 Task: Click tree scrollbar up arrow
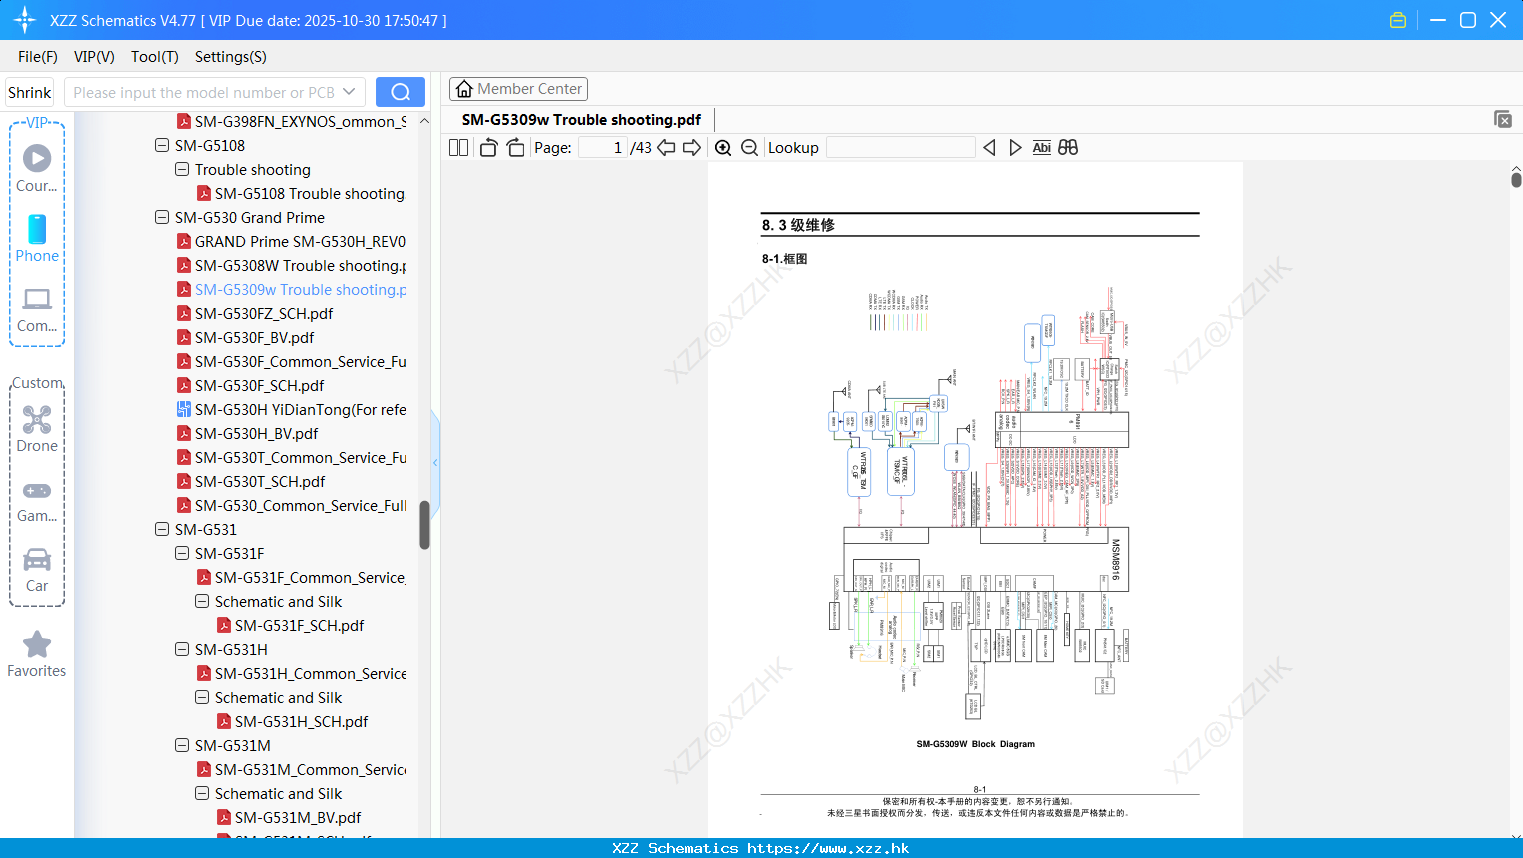pos(424,121)
